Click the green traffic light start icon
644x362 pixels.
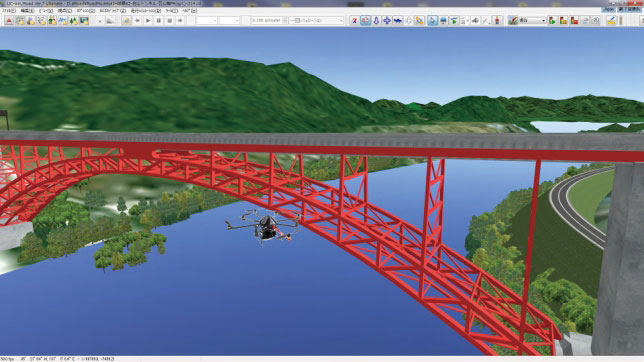[x=552, y=21]
